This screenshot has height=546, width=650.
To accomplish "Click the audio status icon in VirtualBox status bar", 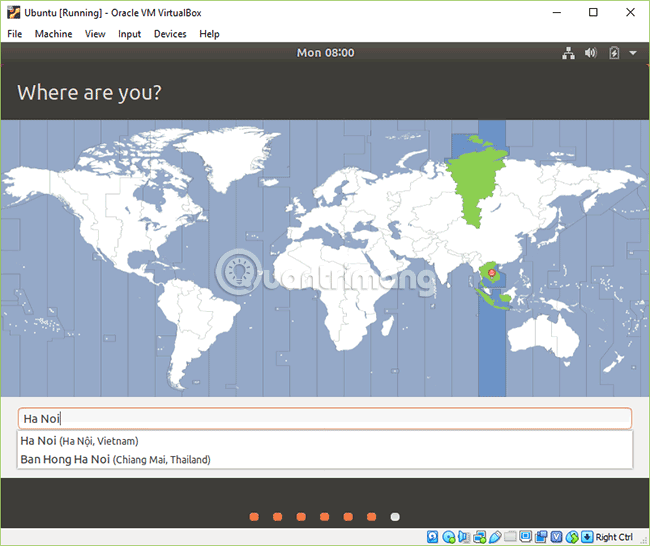I will tap(464, 537).
